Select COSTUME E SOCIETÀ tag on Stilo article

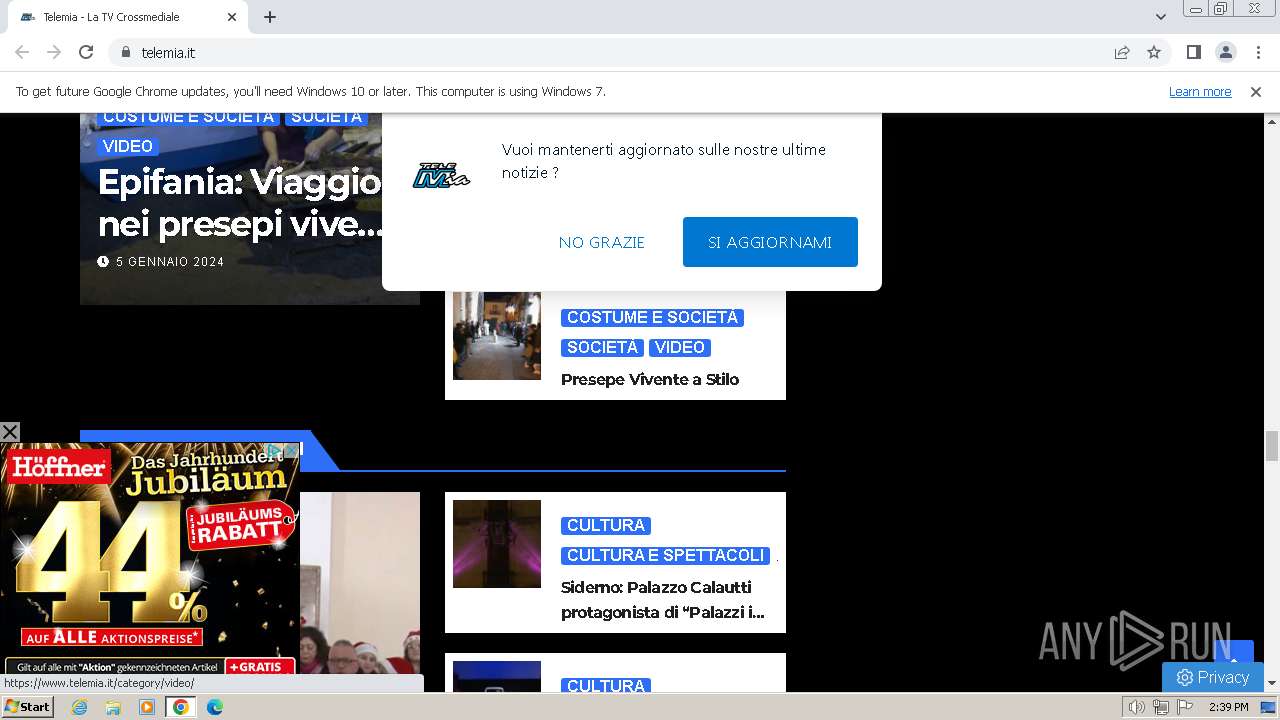[x=652, y=317]
